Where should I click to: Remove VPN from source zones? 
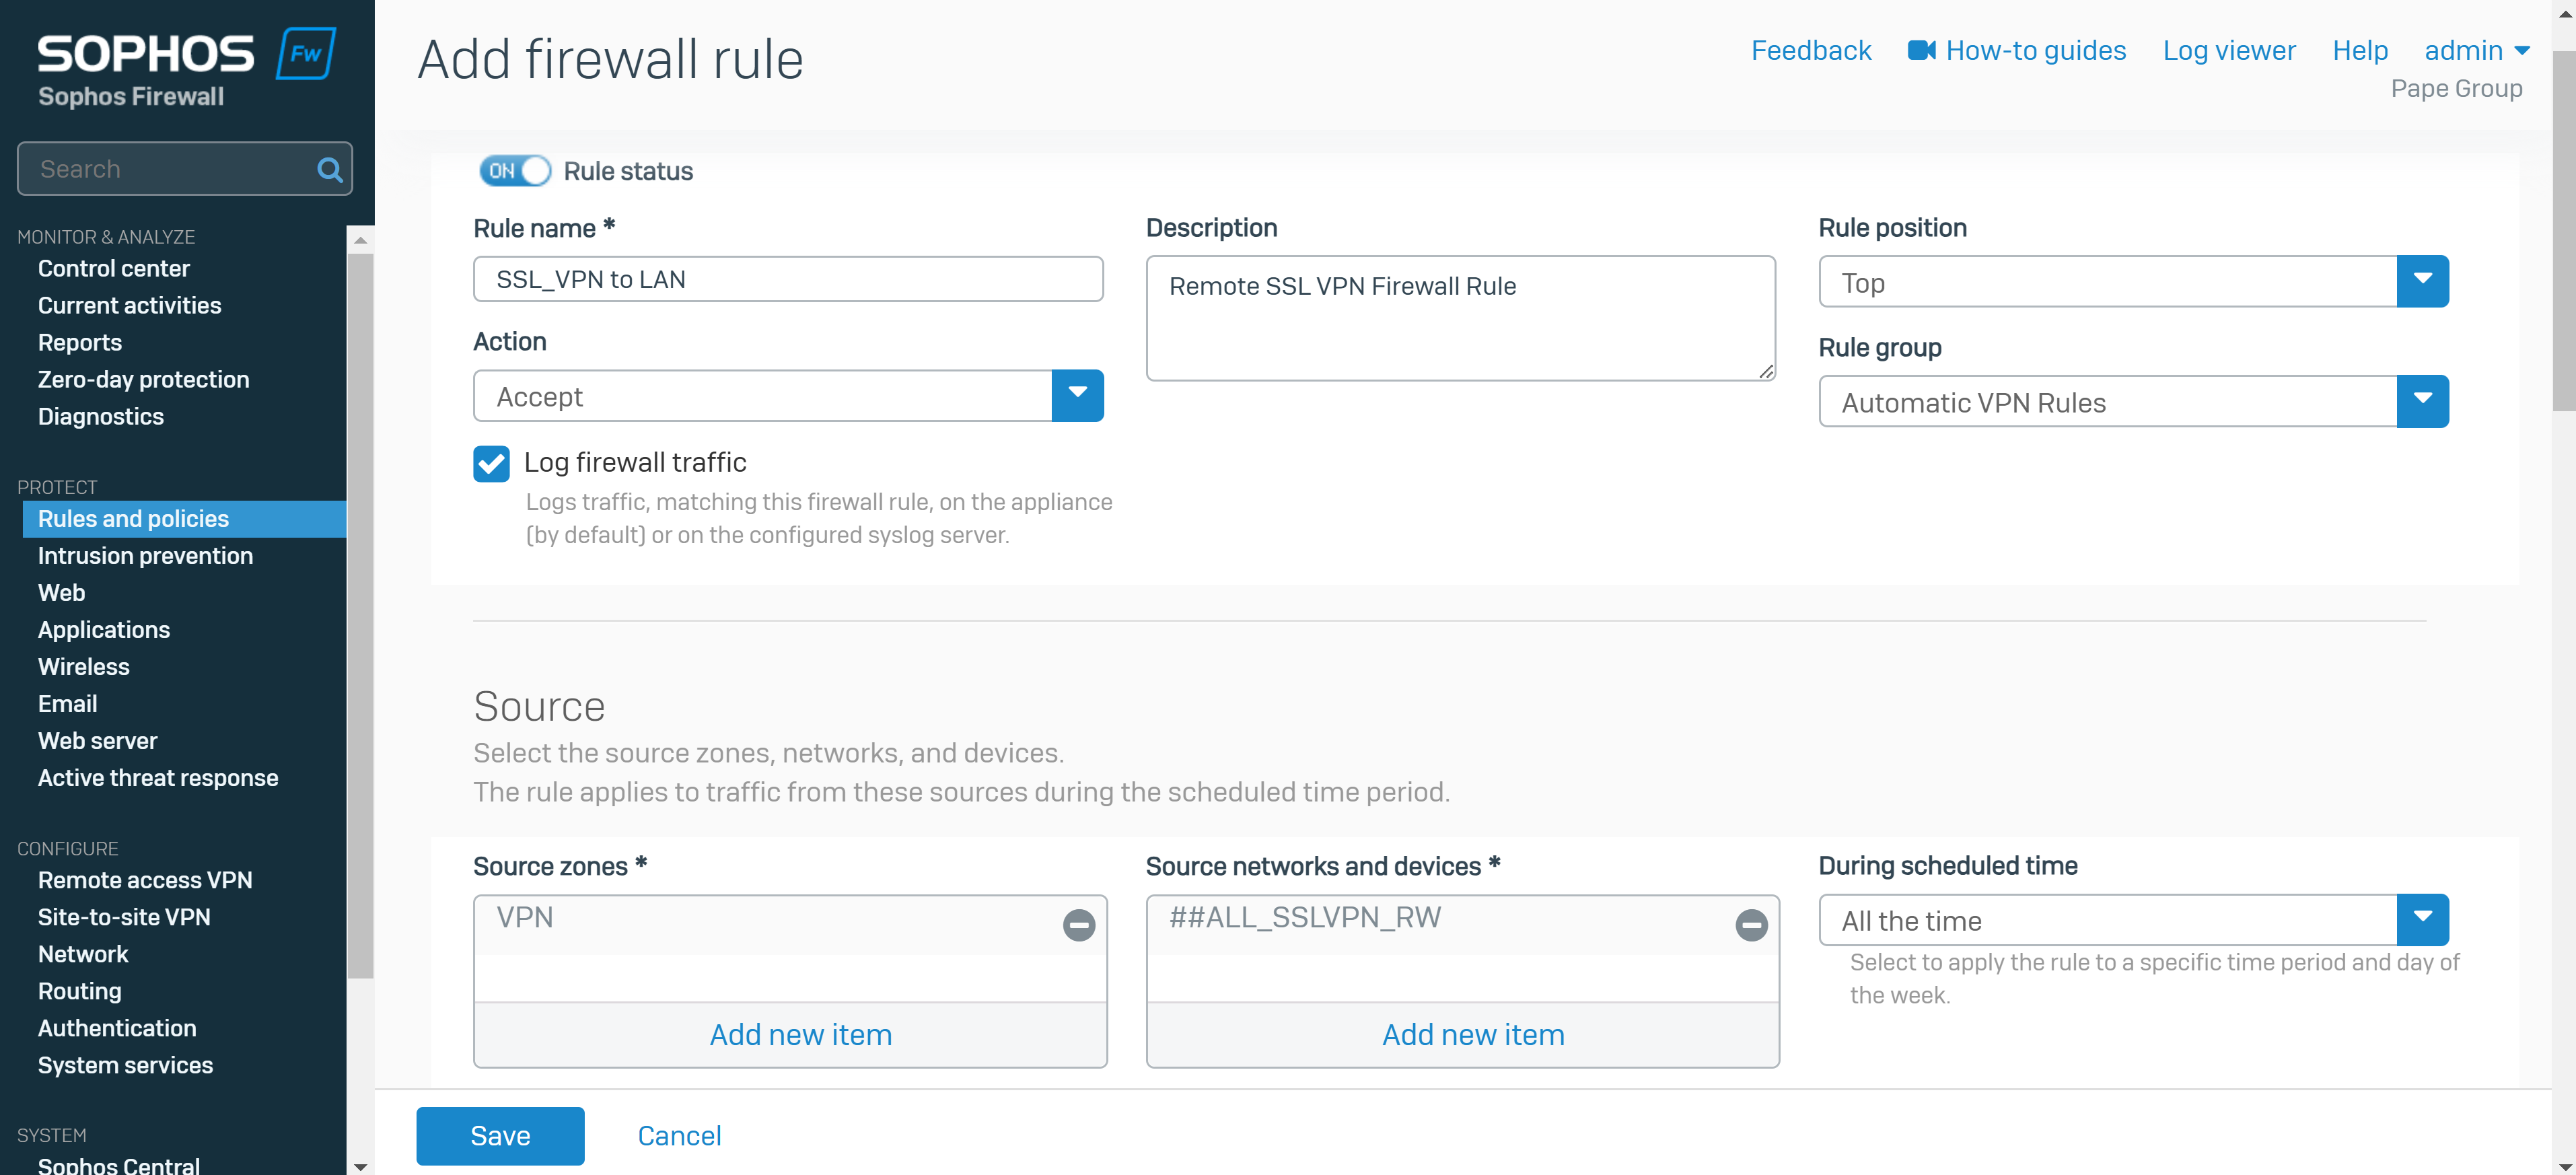1078,925
